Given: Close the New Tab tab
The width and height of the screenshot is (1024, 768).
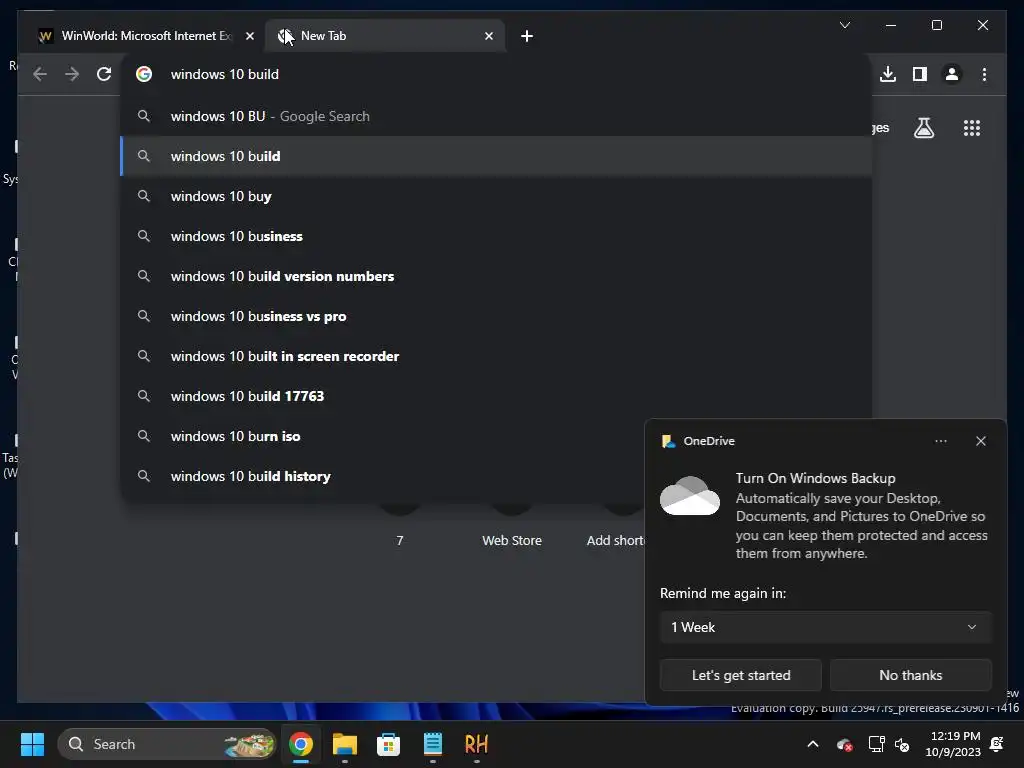Looking at the screenshot, I should (x=489, y=36).
